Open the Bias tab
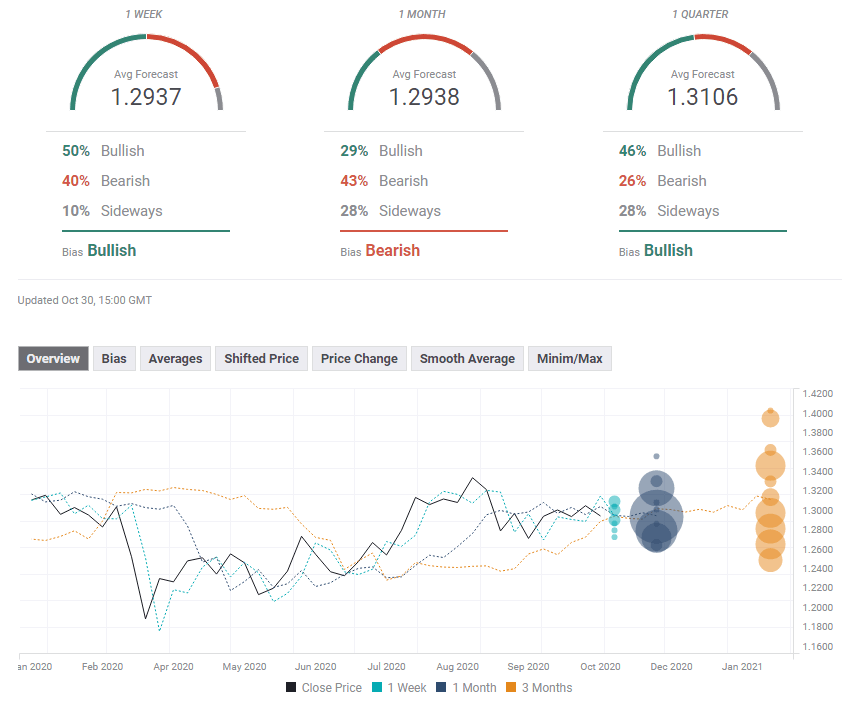The height and width of the screenshot is (701, 856). click(x=114, y=359)
